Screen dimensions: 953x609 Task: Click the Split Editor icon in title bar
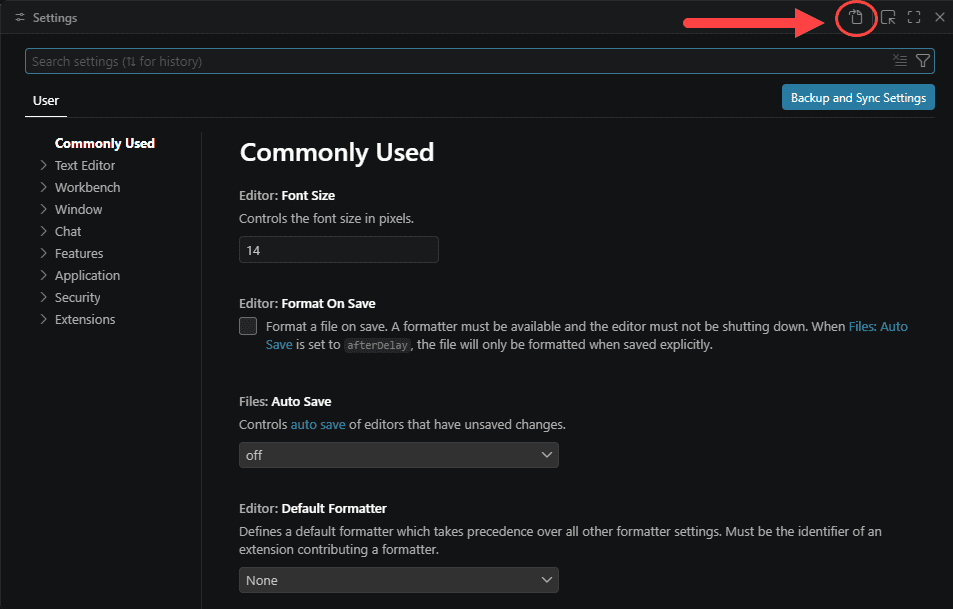[x=888, y=18]
